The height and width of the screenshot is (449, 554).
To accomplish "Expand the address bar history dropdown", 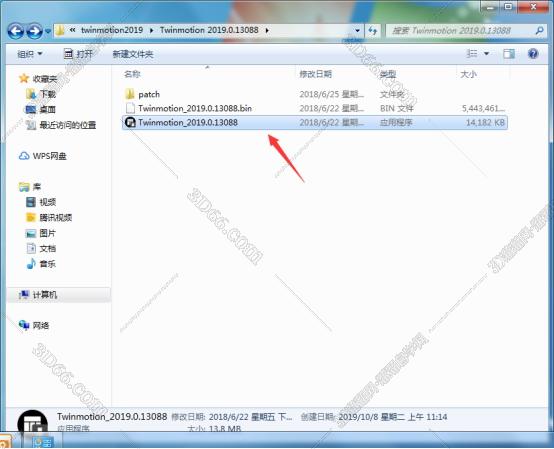I will coord(358,31).
